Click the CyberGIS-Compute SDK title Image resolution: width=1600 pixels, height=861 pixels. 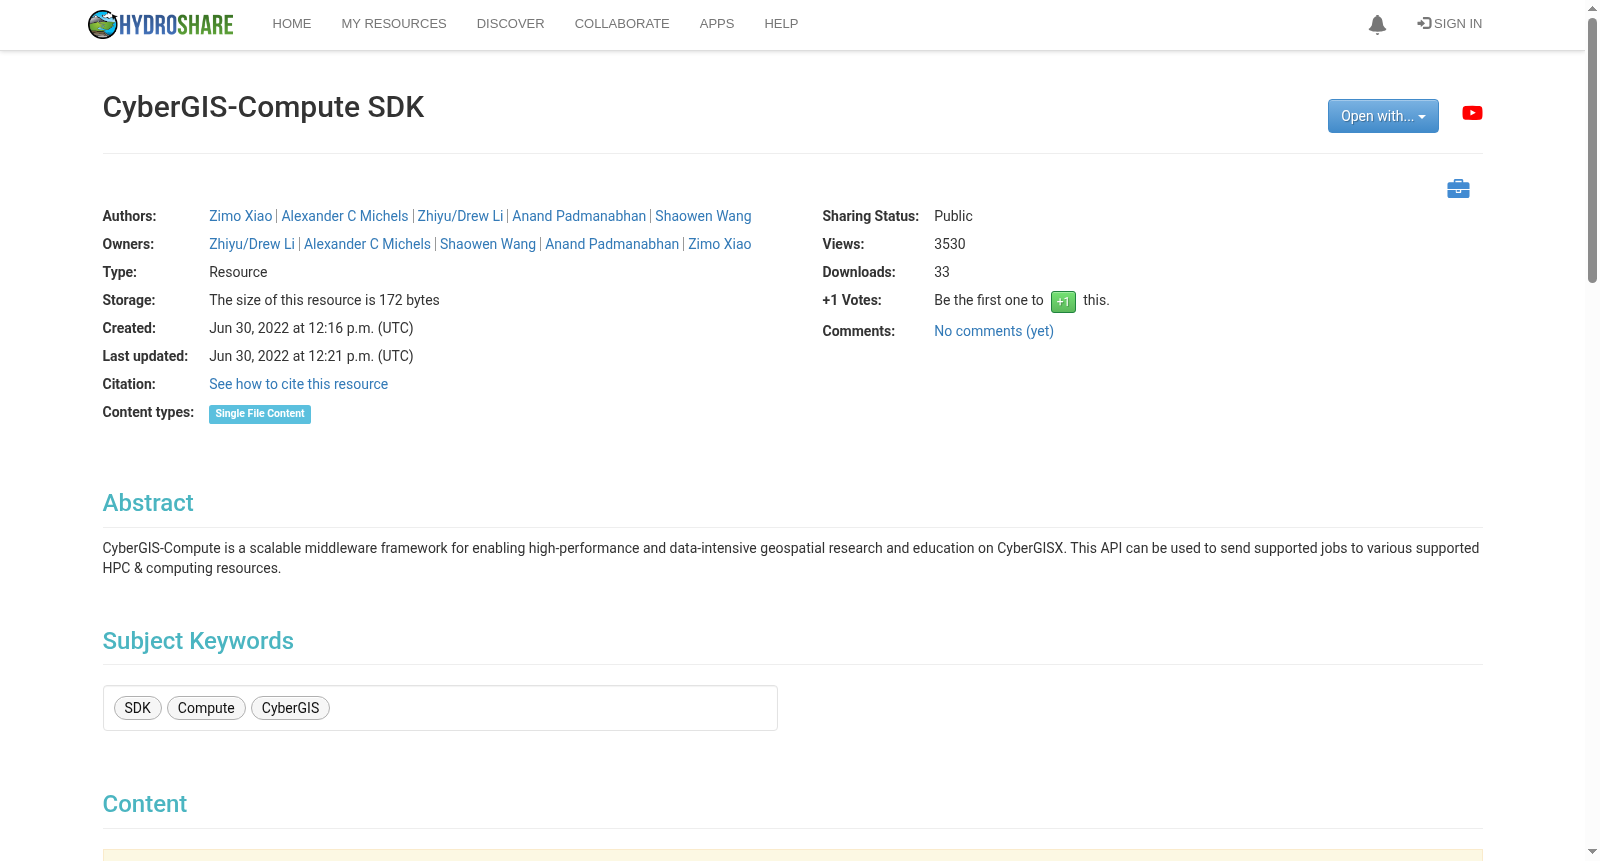click(x=263, y=107)
